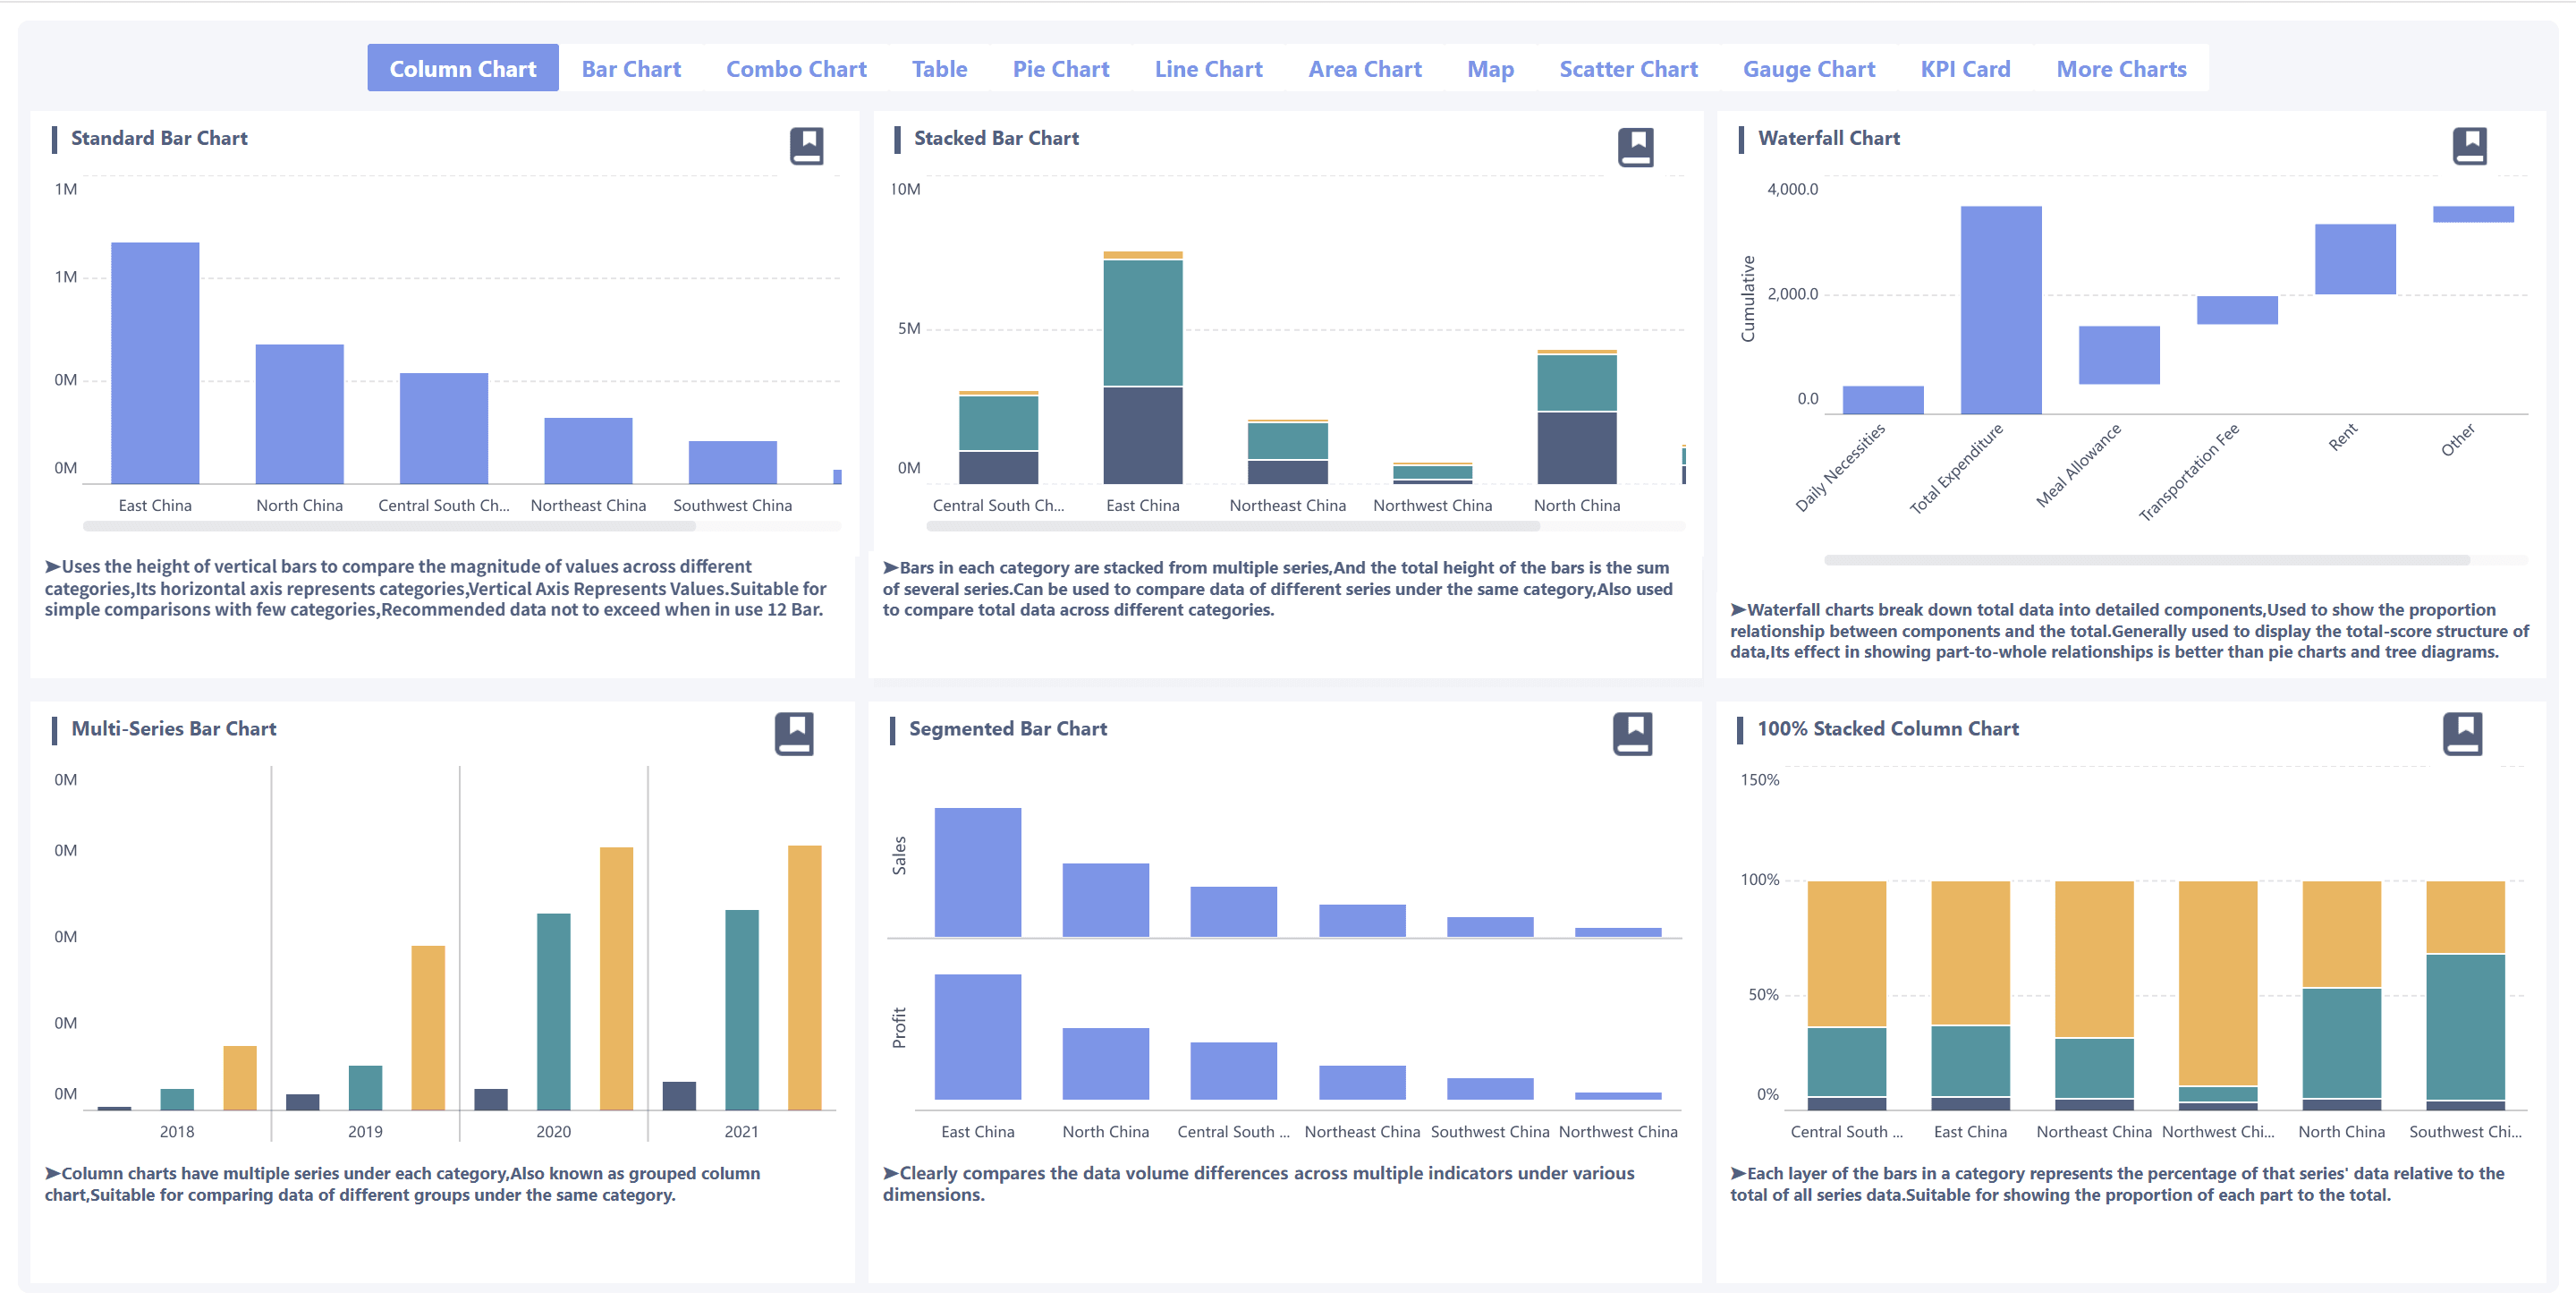Select the Column Chart tab
The height and width of the screenshot is (1301, 2576).
point(463,68)
